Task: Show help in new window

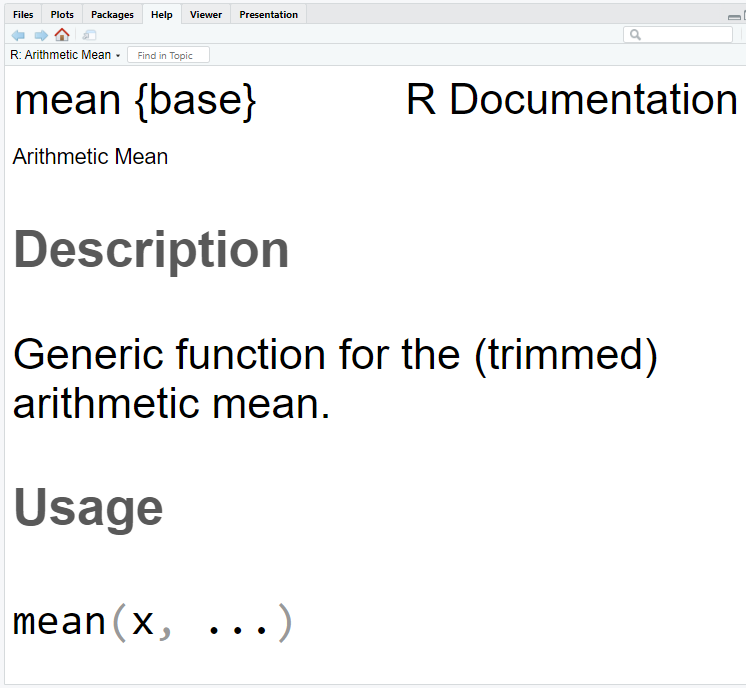Action: pyautogui.click(x=89, y=35)
